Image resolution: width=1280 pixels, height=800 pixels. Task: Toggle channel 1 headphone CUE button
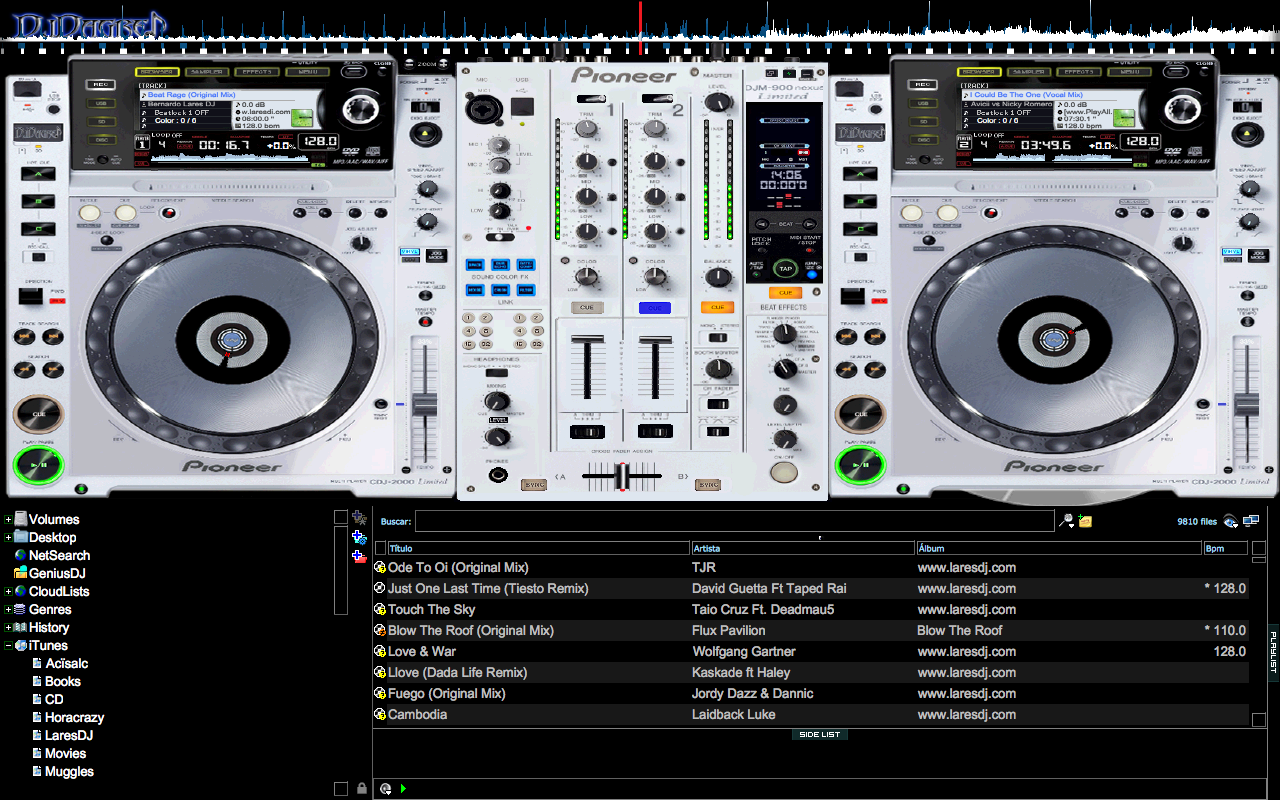587,308
